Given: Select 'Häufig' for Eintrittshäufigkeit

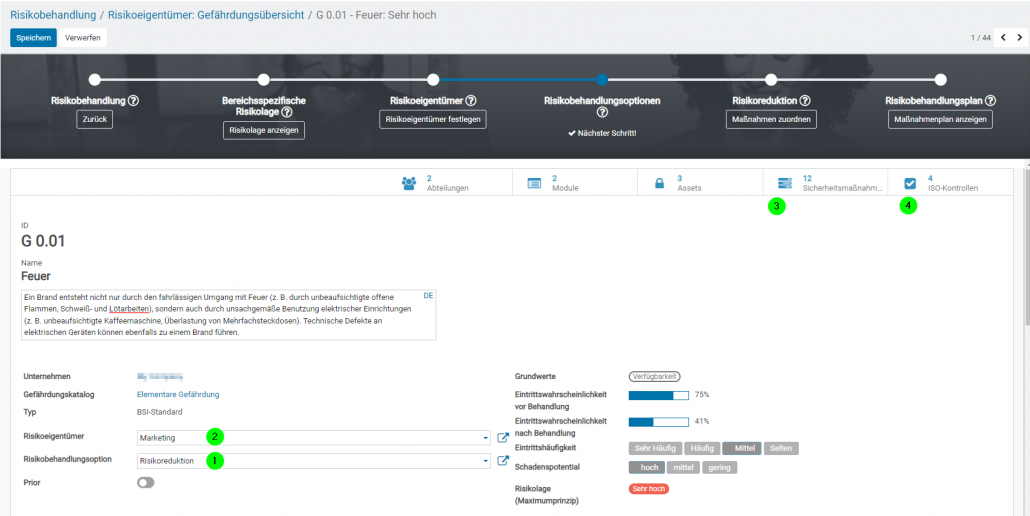Looking at the screenshot, I should pos(703,449).
